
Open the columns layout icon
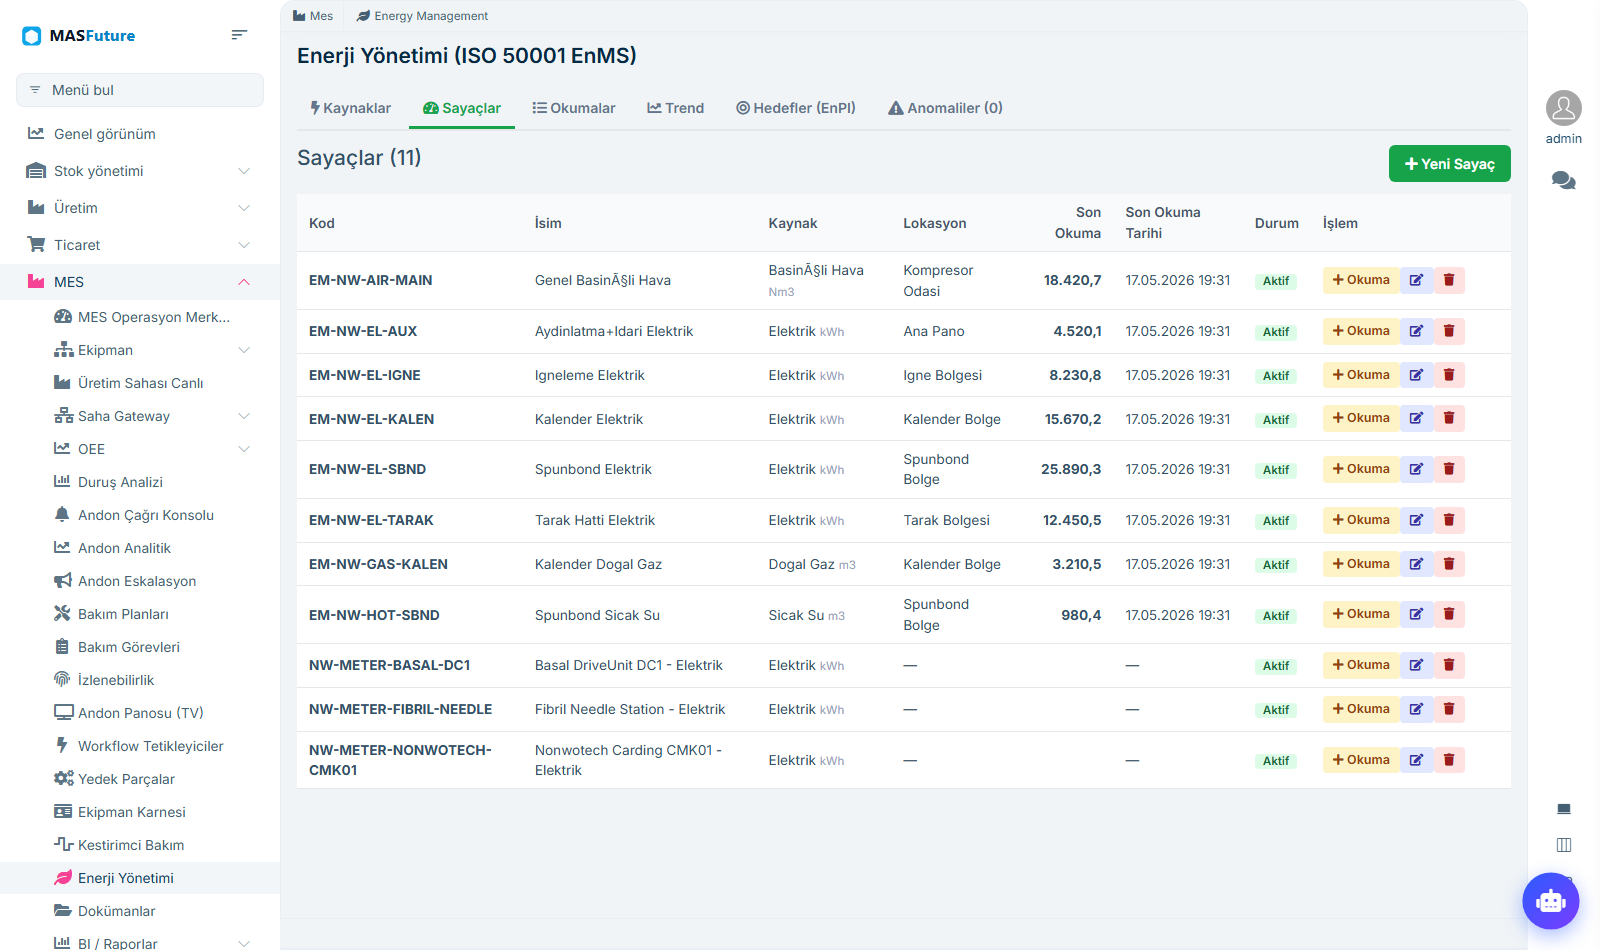[1564, 845]
